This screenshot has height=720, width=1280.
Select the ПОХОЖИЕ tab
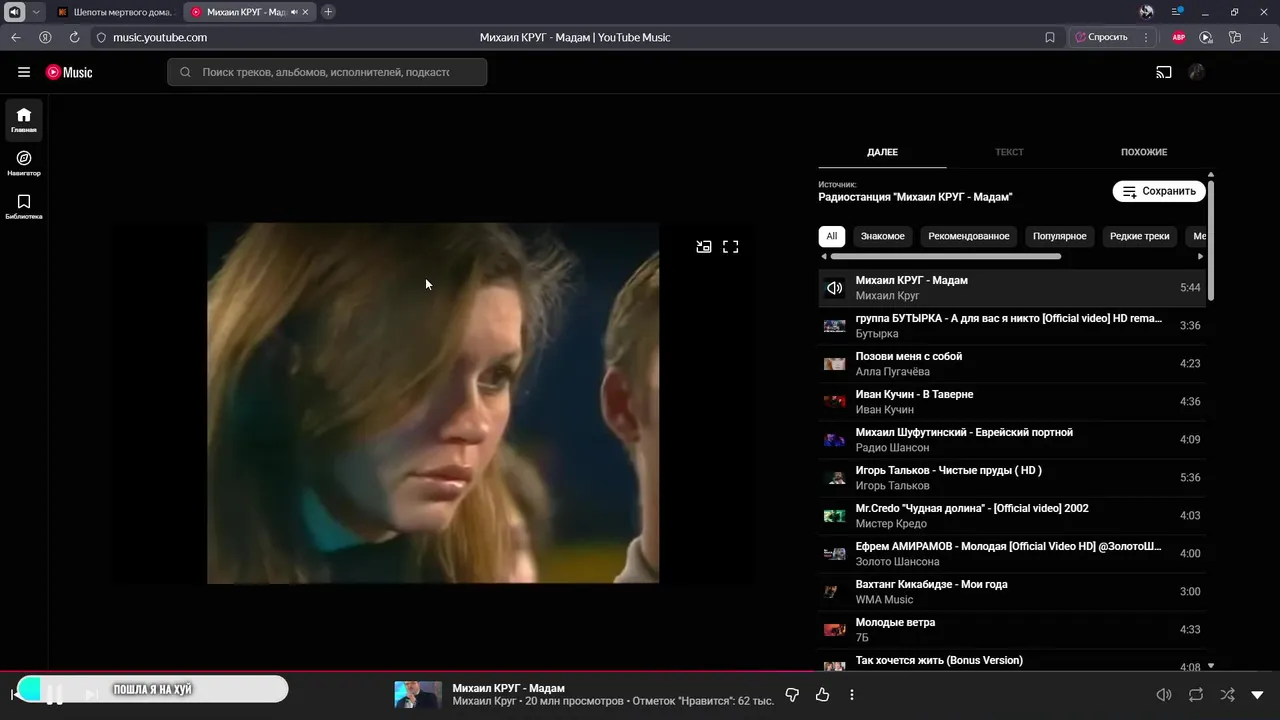click(1144, 152)
